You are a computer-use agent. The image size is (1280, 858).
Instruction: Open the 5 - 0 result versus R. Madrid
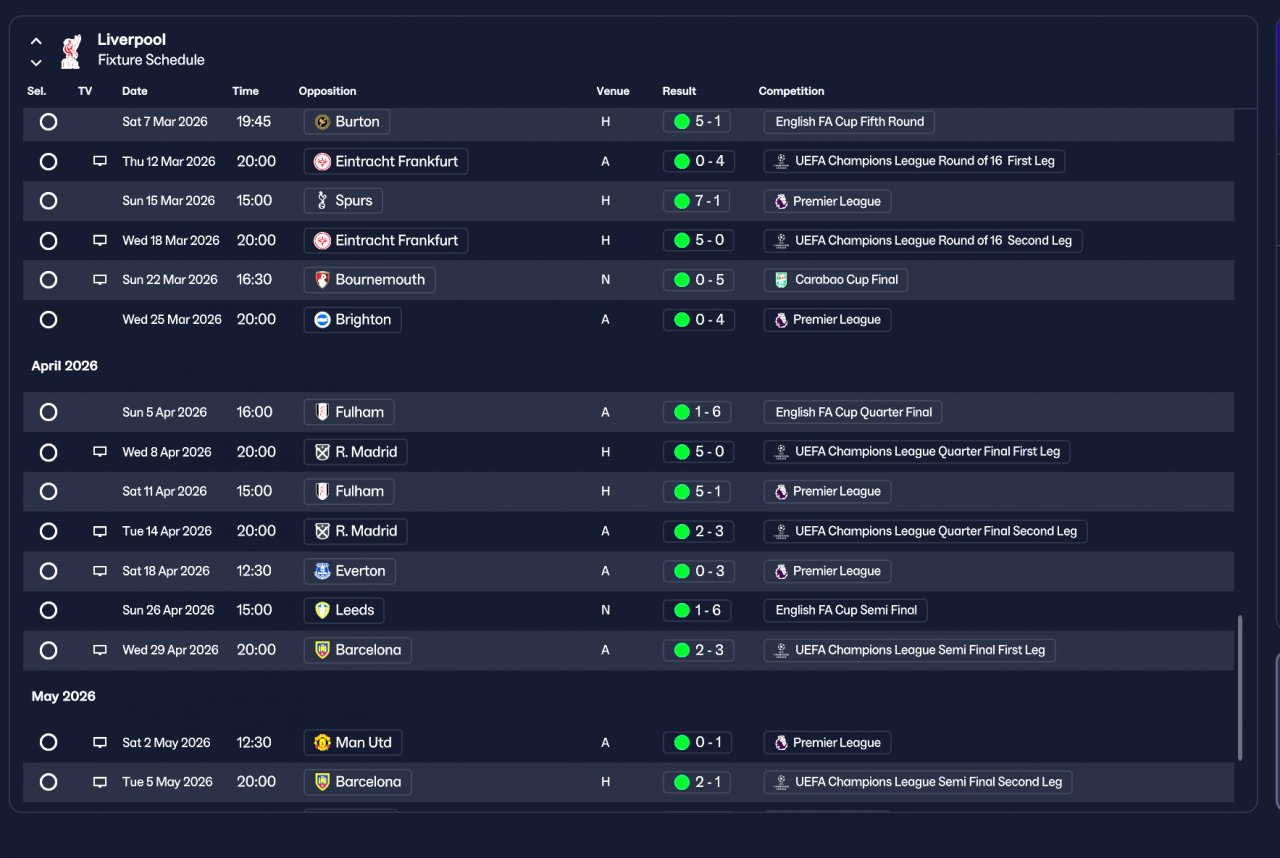click(x=699, y=452)
